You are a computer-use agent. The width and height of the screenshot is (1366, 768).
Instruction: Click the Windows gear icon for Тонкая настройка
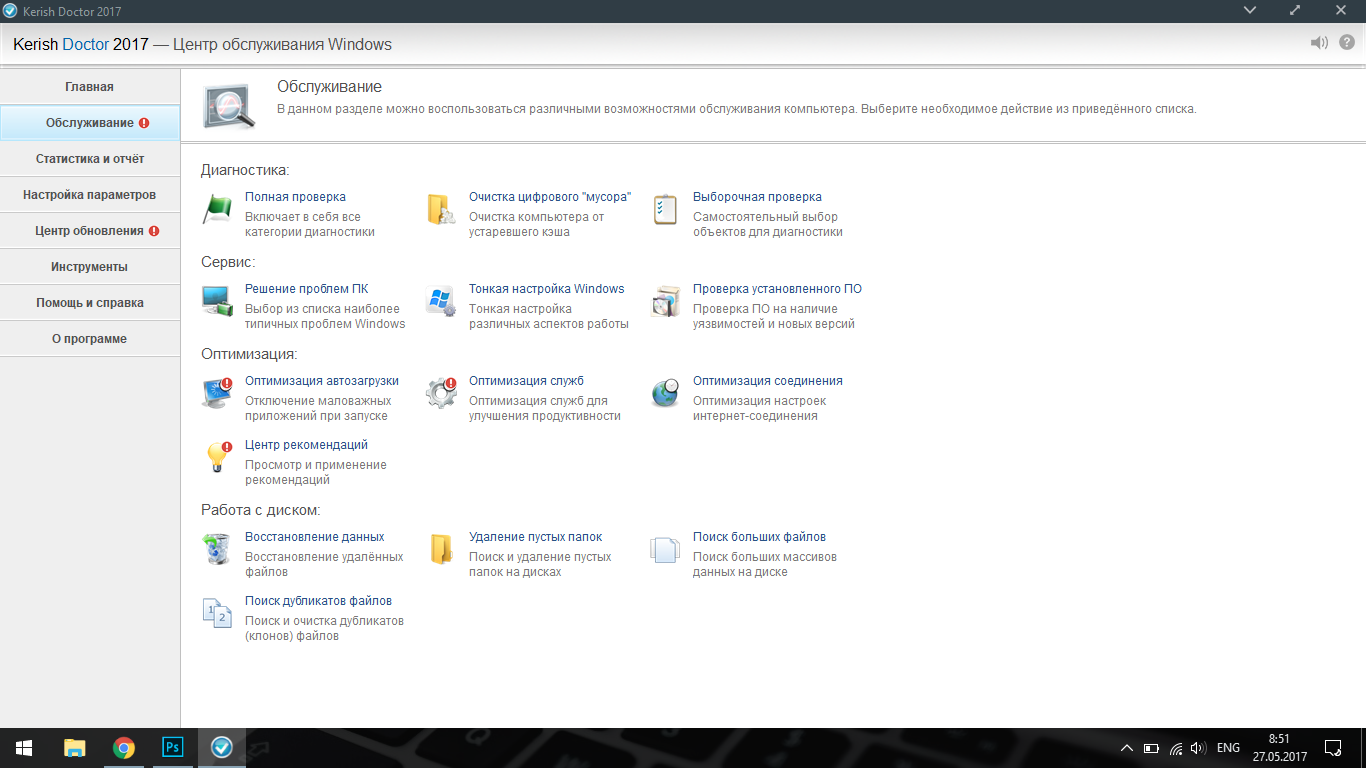tap(442, 302)
